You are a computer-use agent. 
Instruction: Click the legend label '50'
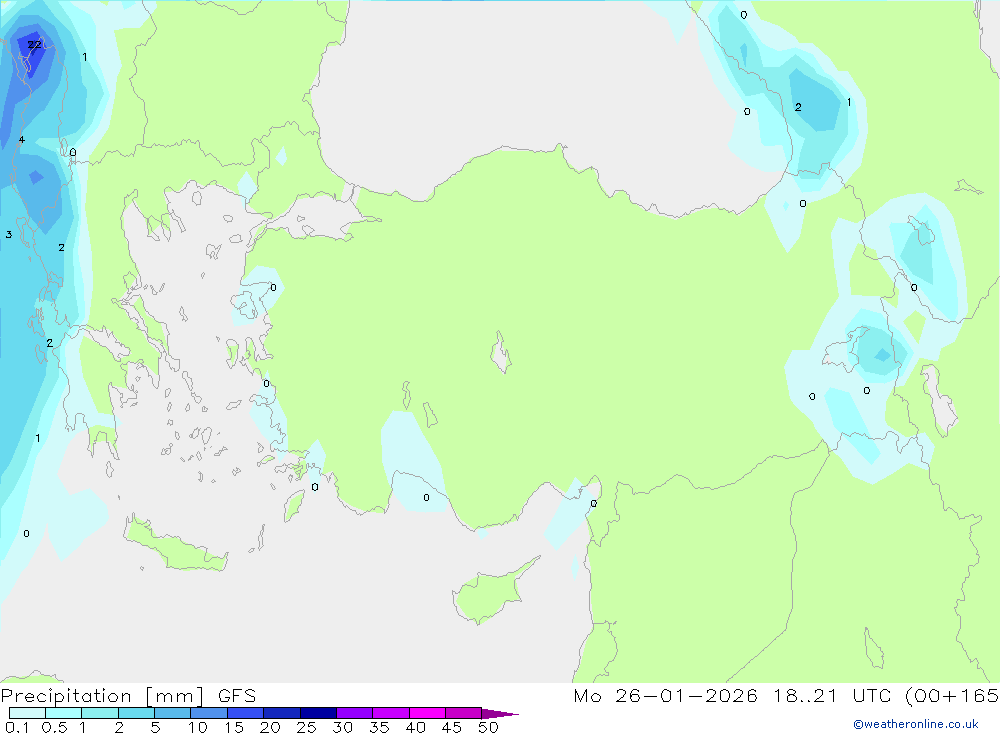488,727
